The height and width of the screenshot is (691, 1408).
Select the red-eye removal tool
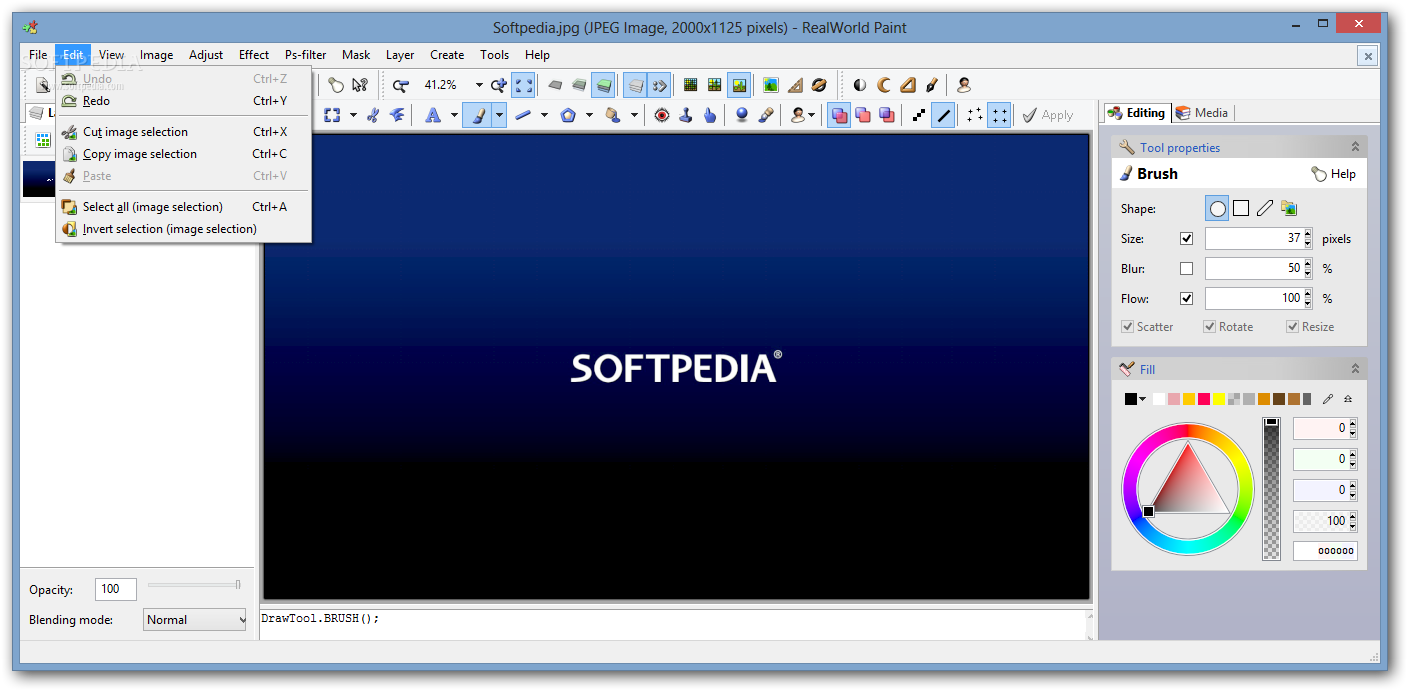[x=662, y=115]
